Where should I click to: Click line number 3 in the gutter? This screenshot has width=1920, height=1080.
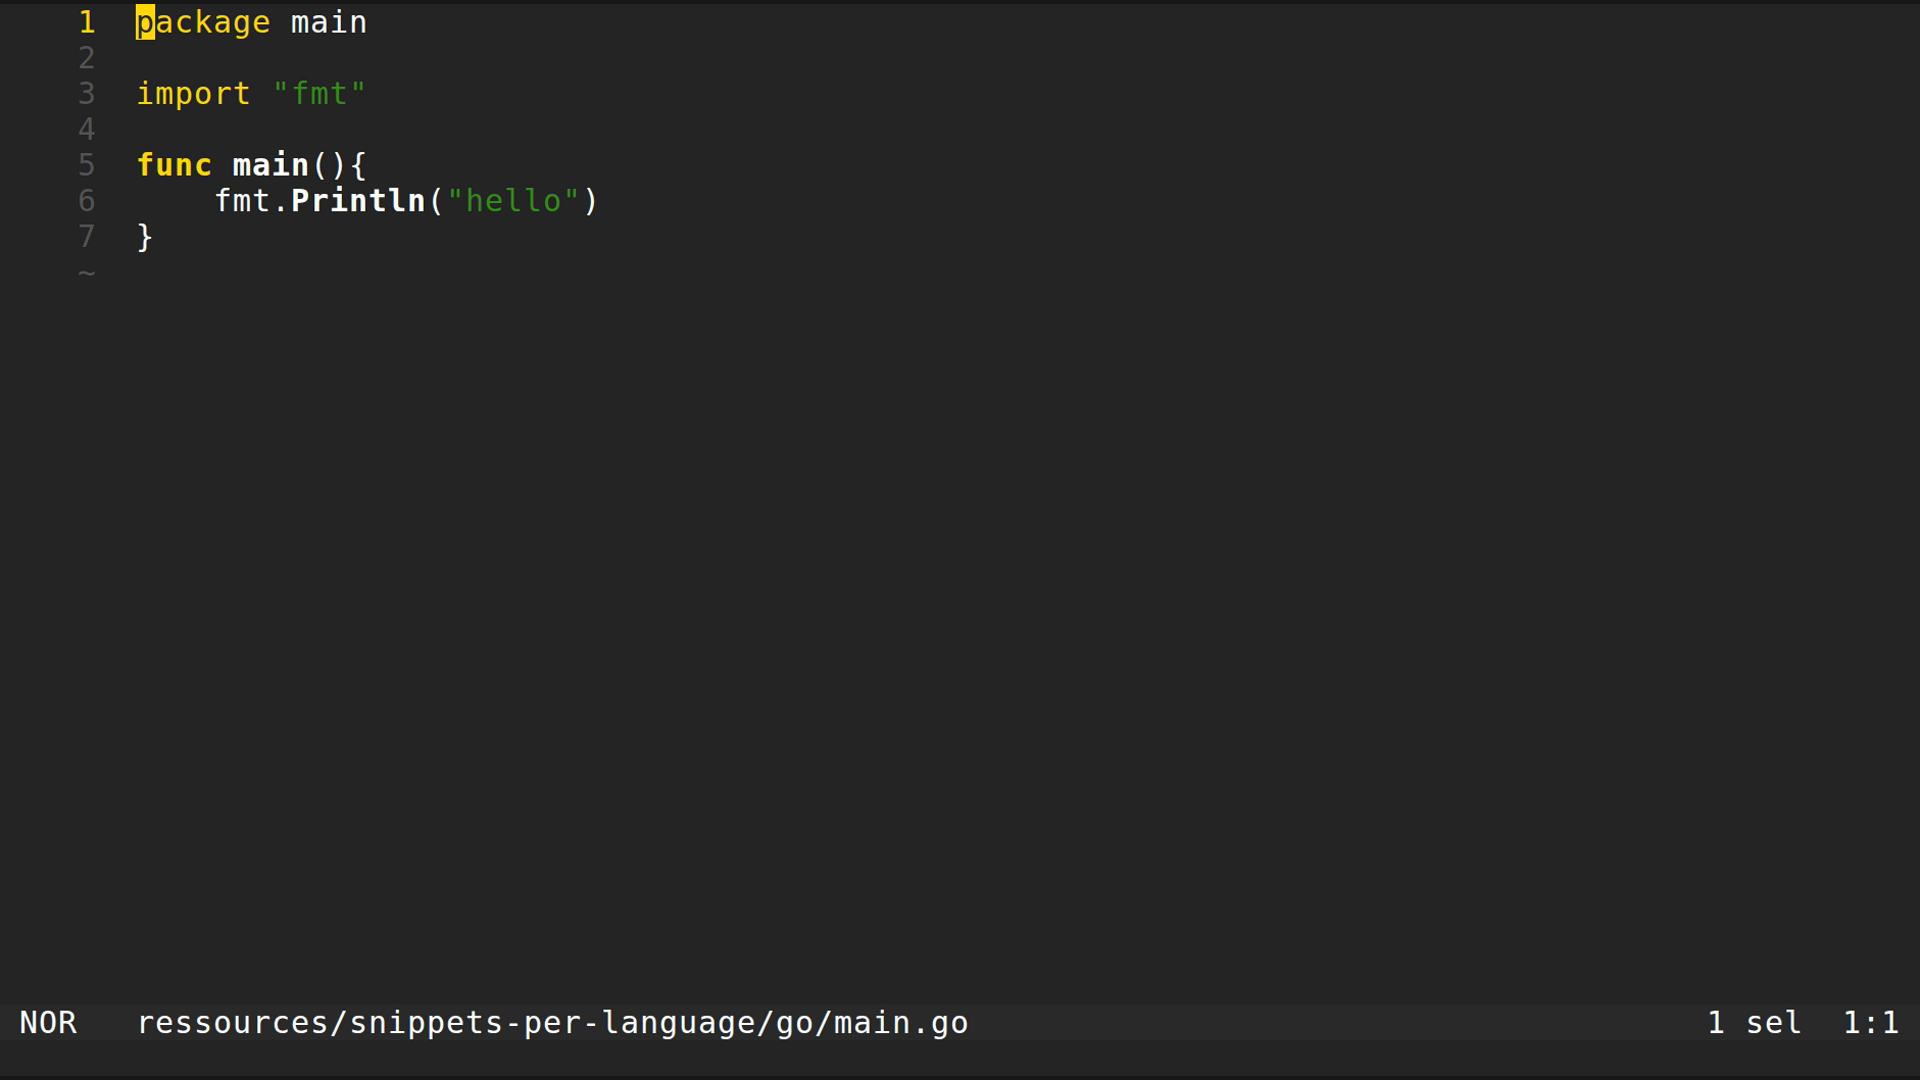tap(87, 94)
